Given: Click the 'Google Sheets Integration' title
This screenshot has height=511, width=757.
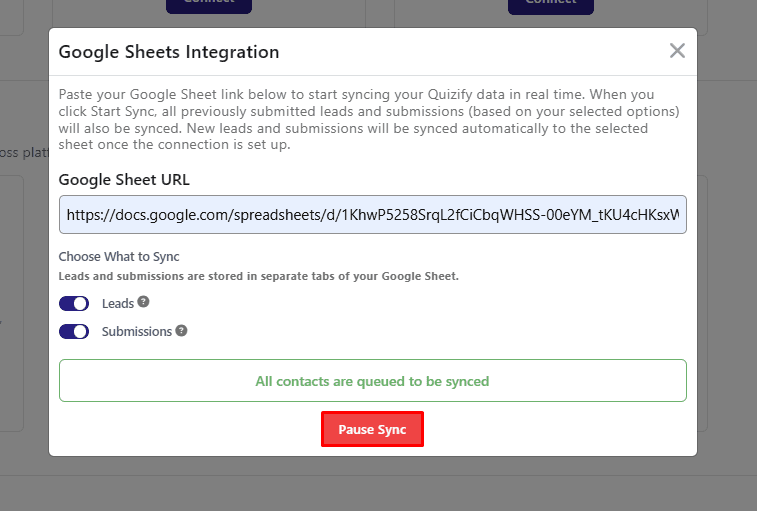Looking at the screenshot, I should coord(169,52).
